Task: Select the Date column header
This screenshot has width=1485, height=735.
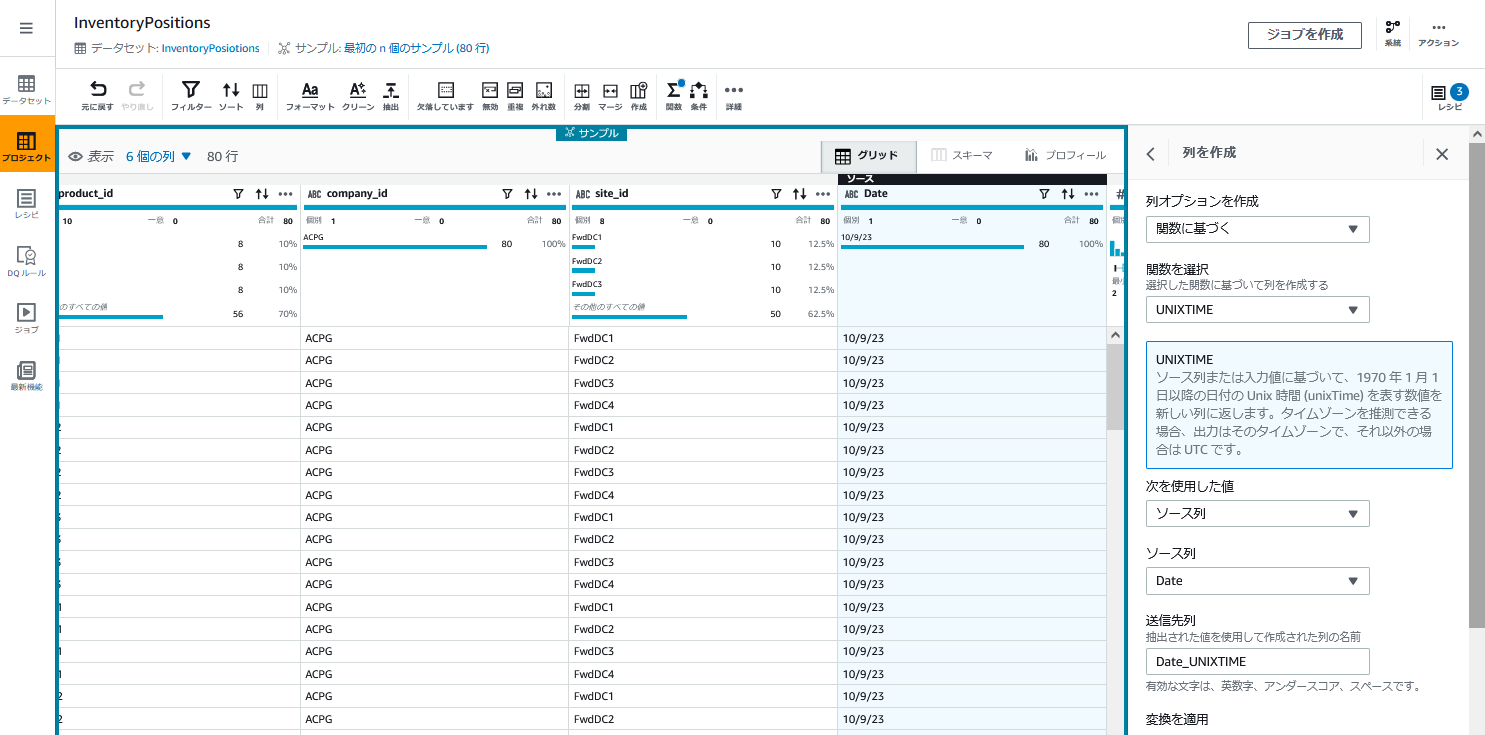Action: pos(876,194)
